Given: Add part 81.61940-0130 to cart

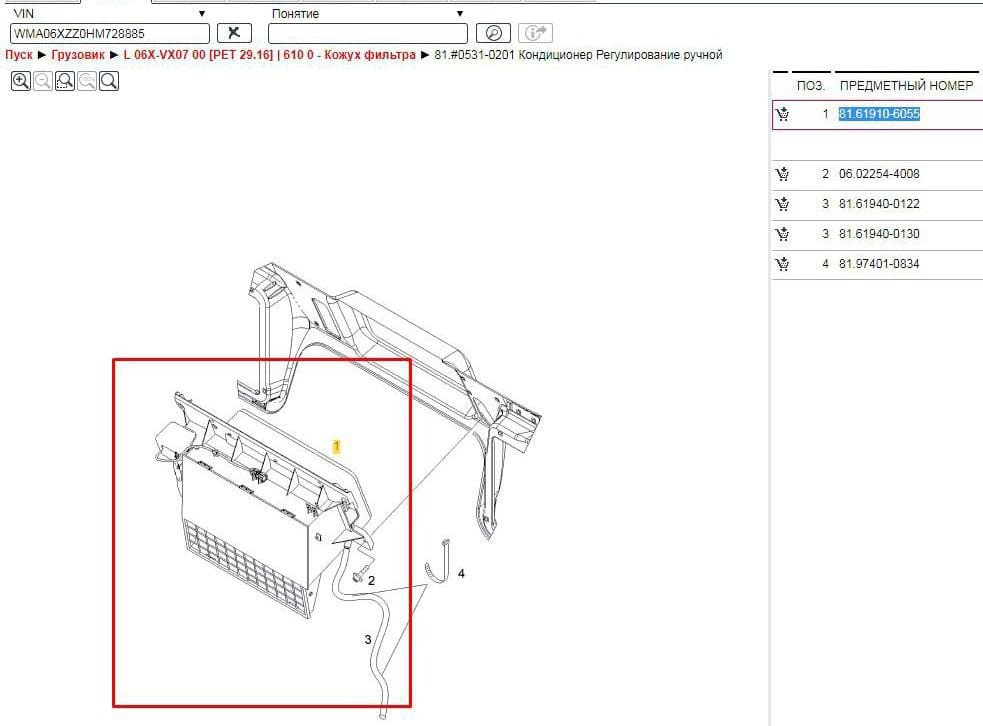Looking at the screenshot, I should (x=782, y=234).
